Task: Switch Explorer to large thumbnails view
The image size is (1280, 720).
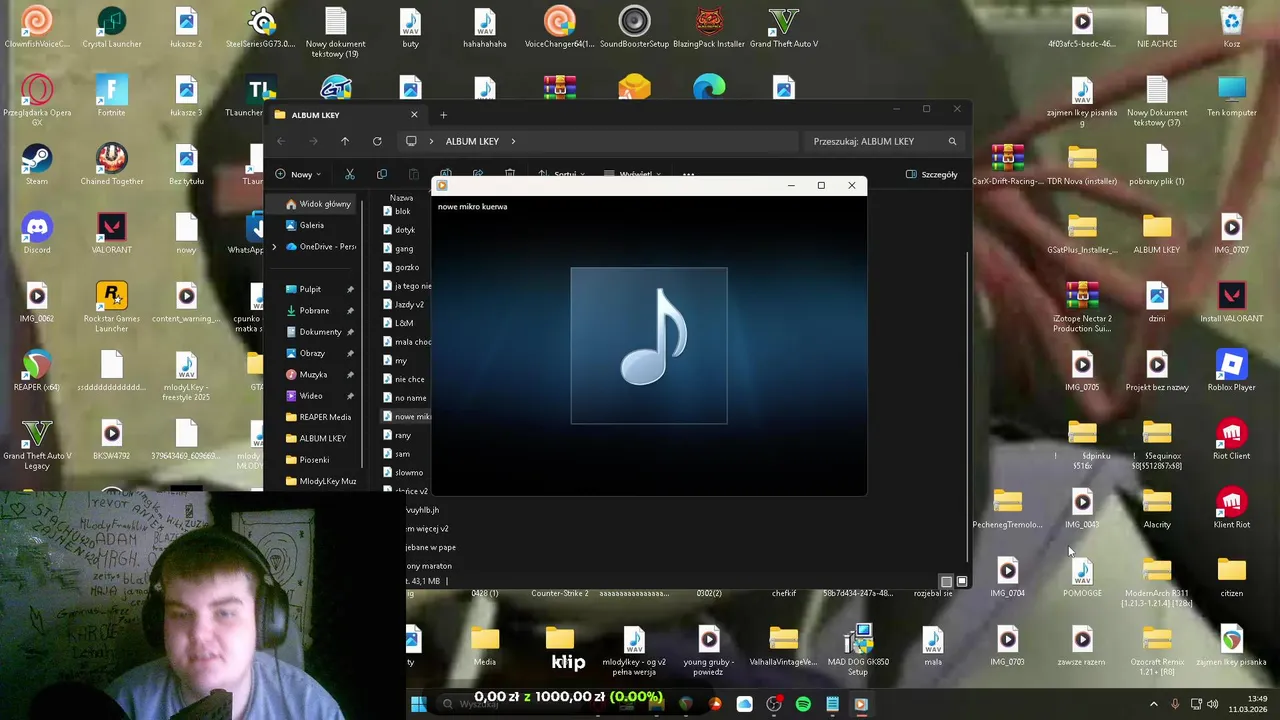Action: [962, 581]
